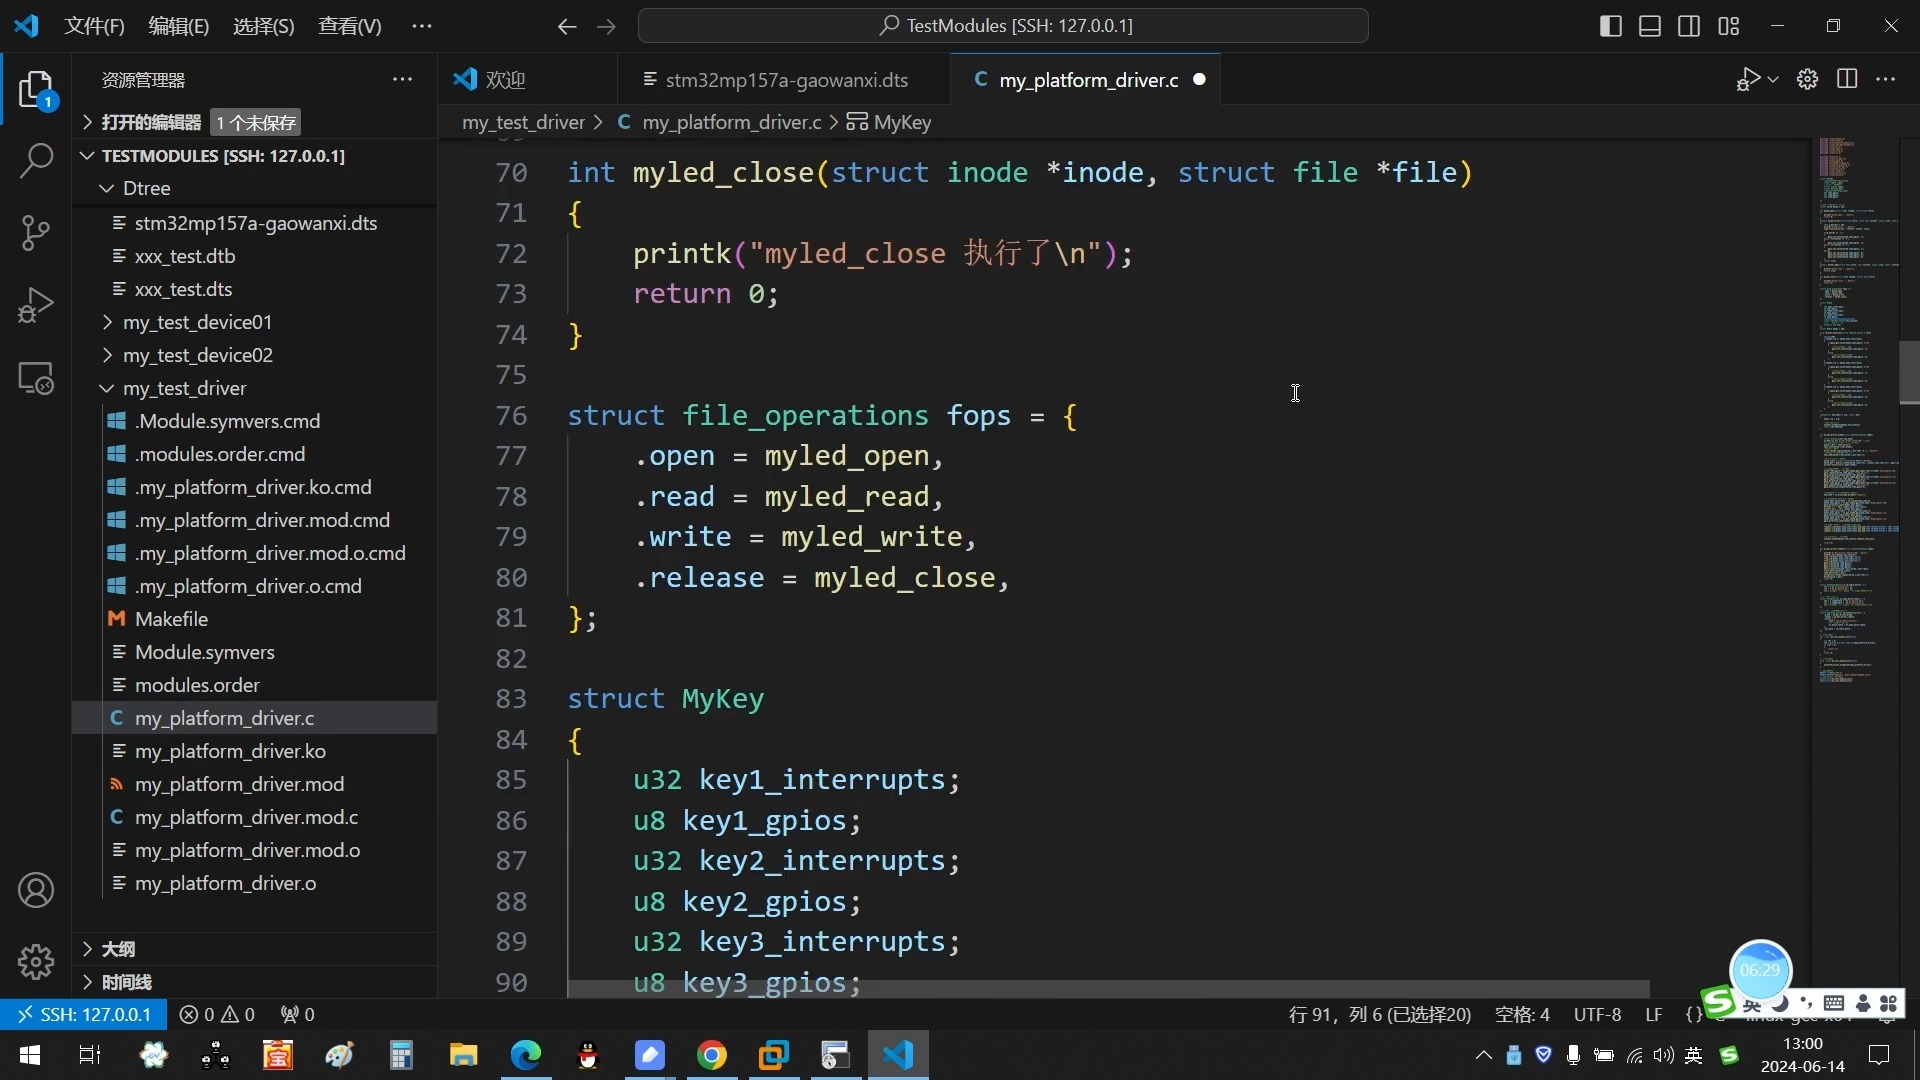
Task: Click forwarded ports status item
Action: click(x=298, y=1014)
